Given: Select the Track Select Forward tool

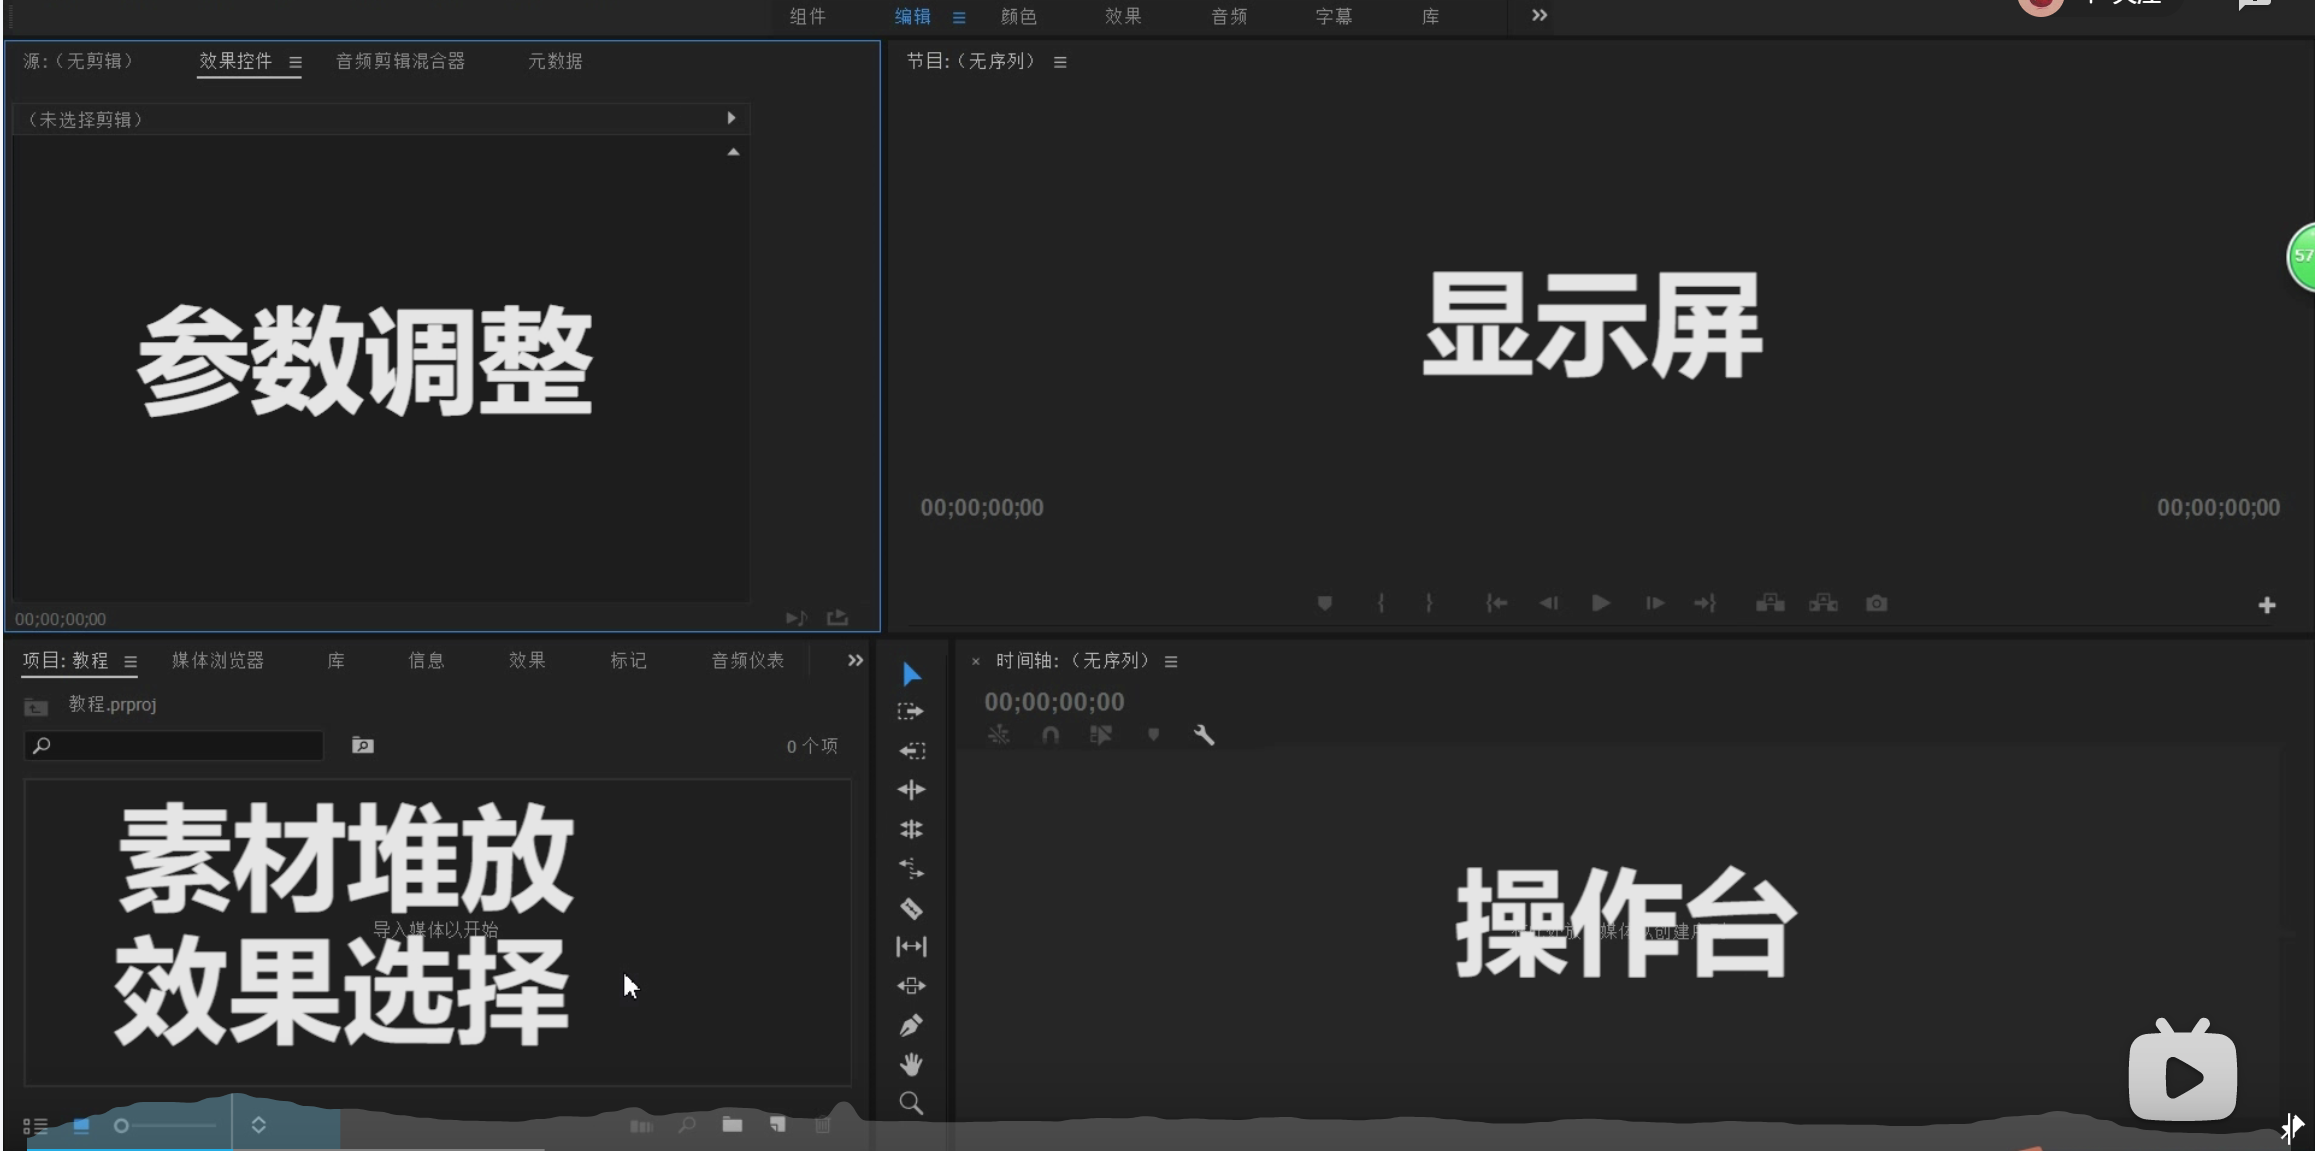Looking at the screenshot, I should [911, 711].
